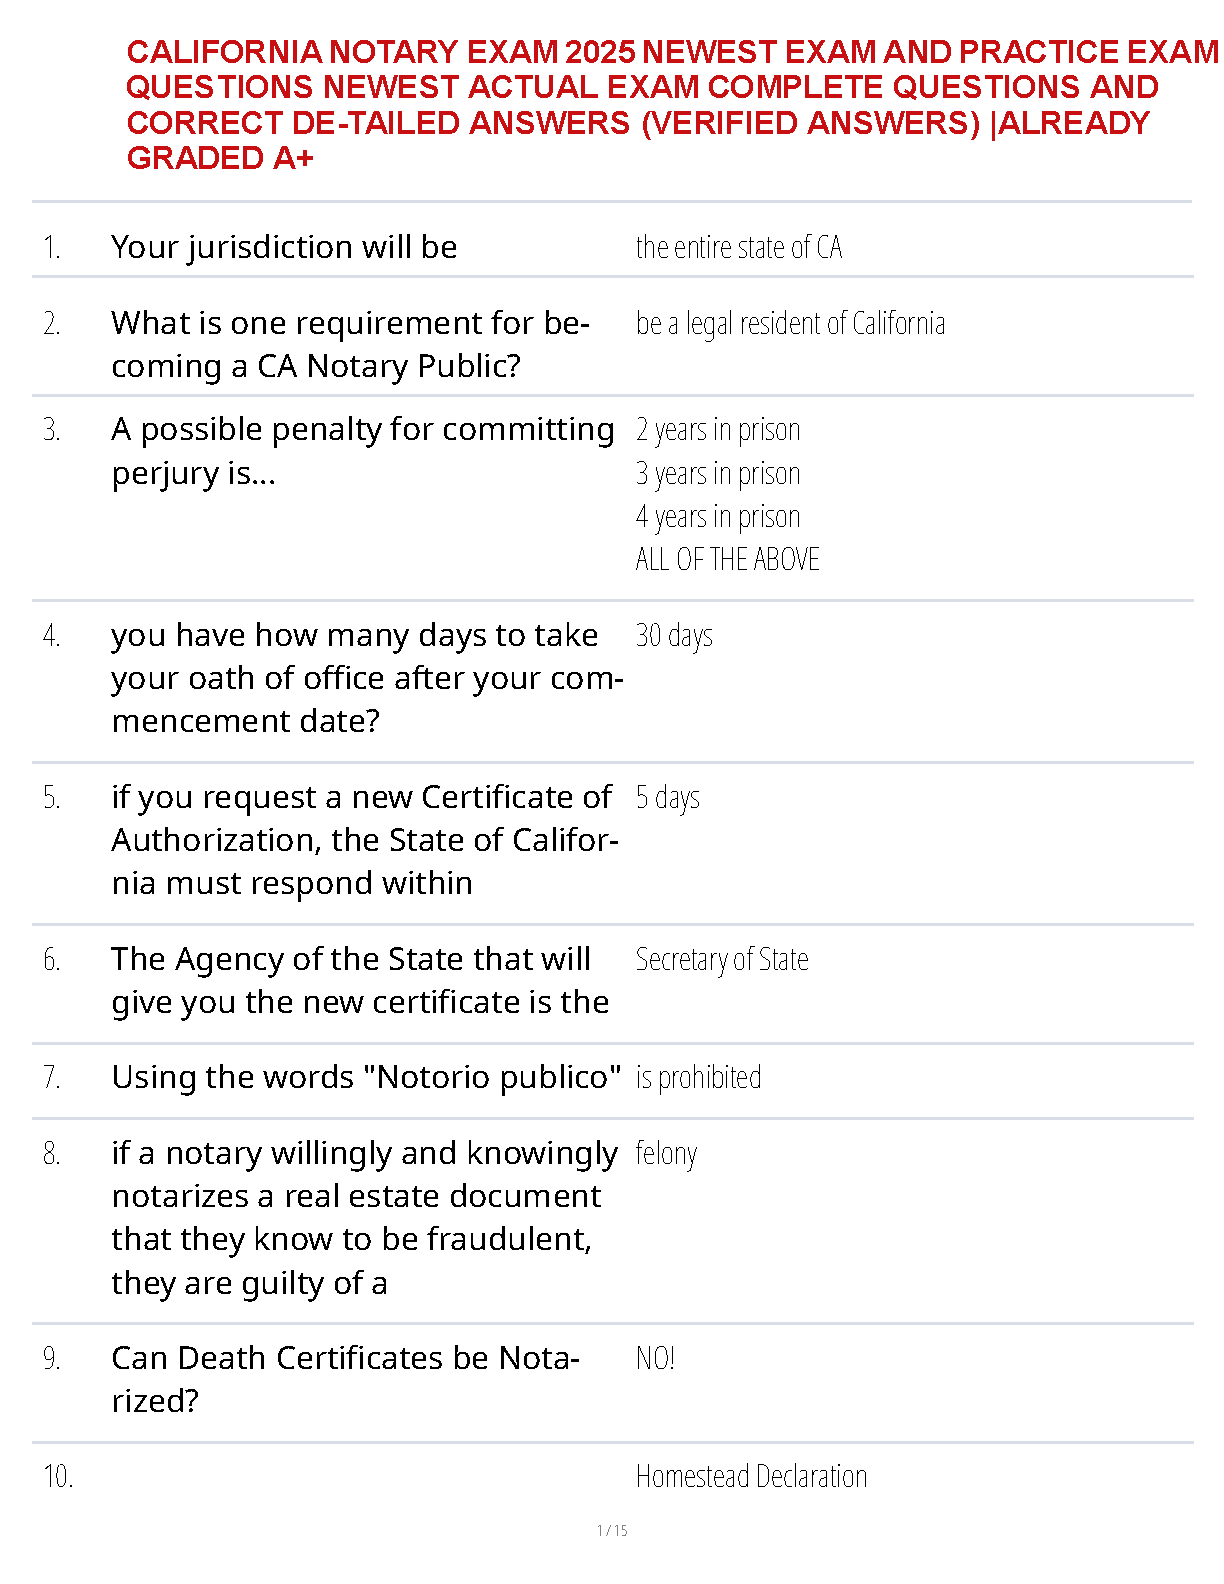Select the '2 years in prison' line
This screenshot has height=1584, width=1224.
pos(718,430)
